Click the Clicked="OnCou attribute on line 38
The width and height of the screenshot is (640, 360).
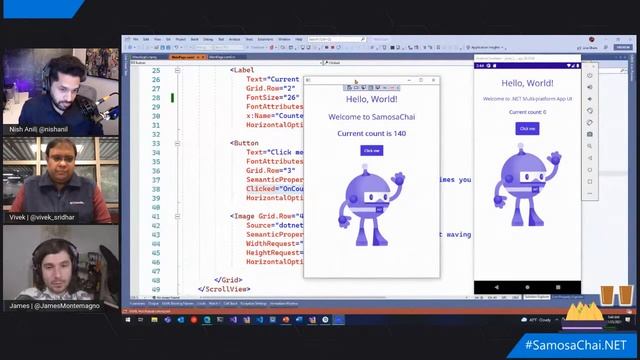[275, 189]
